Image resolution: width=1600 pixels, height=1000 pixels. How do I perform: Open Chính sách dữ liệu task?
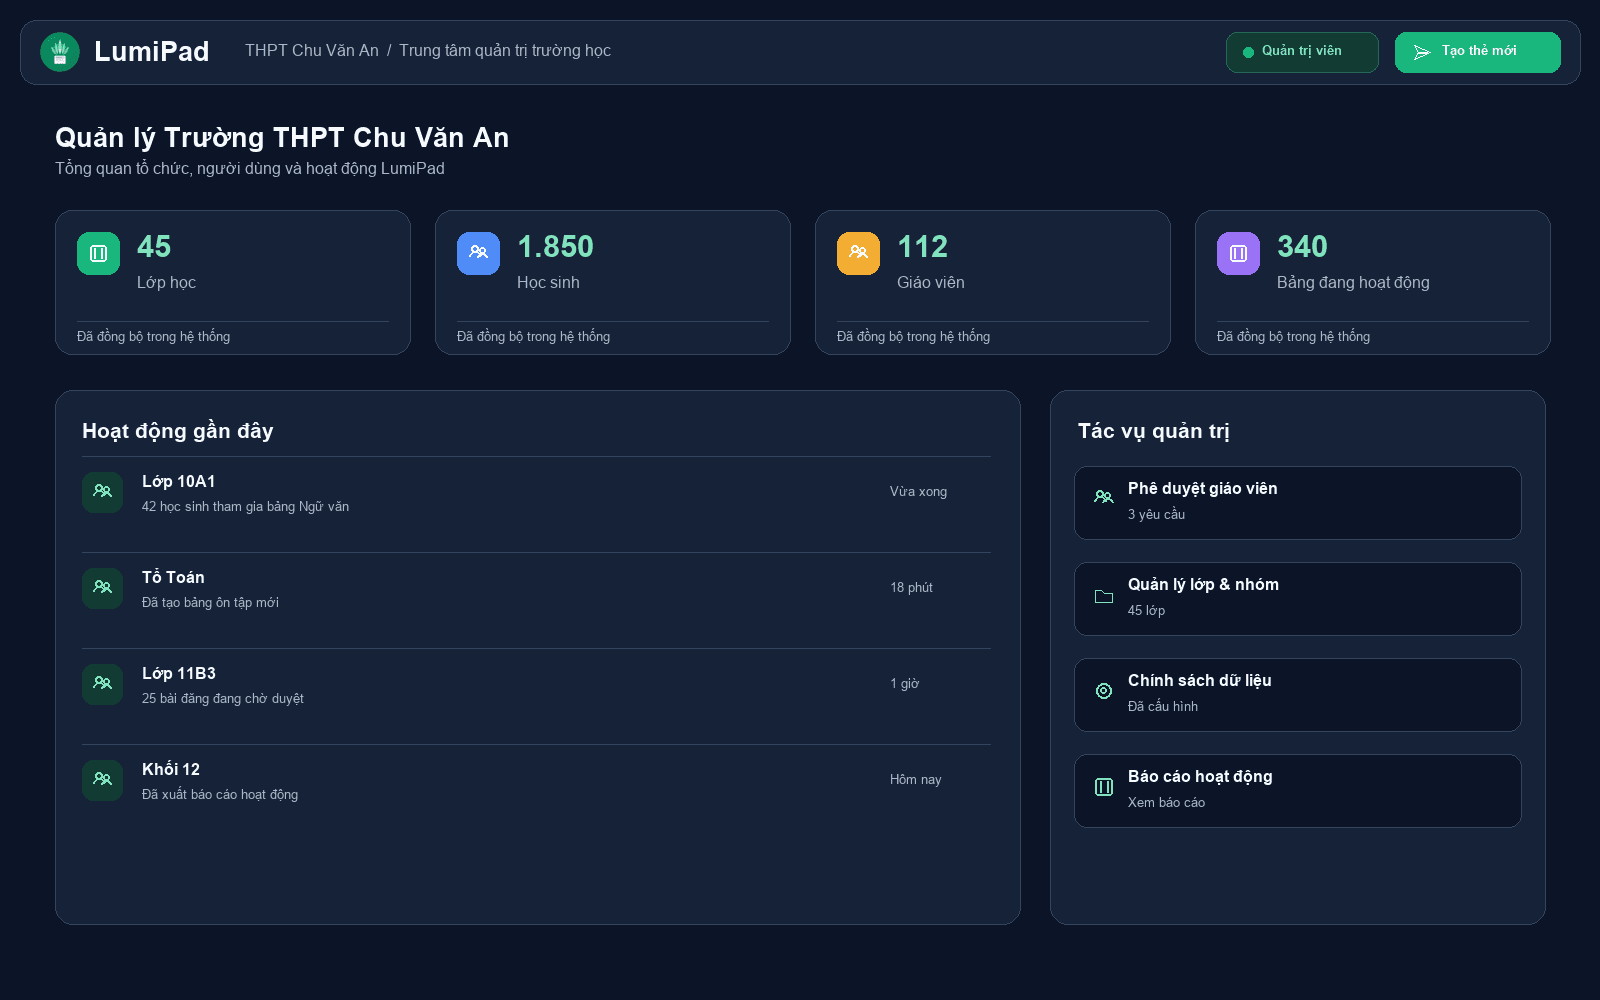coord(1298,695)
